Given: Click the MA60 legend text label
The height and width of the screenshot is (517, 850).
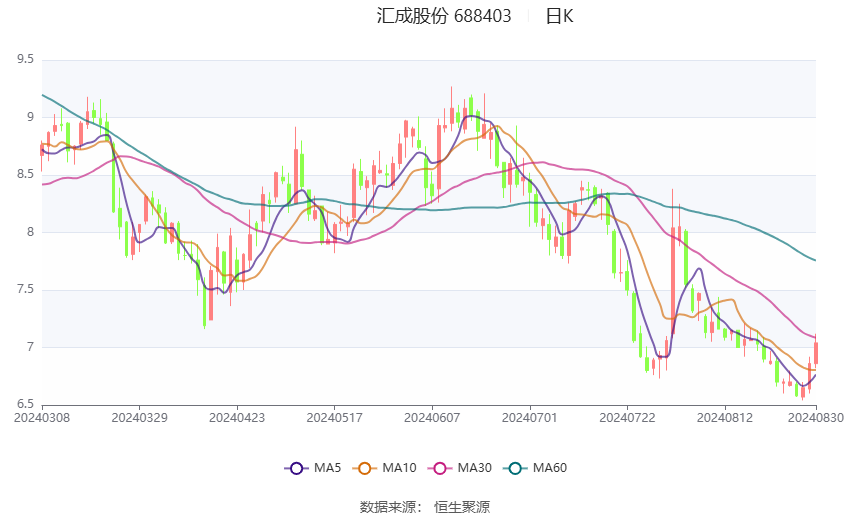Looking at the screenshot, I should pos(550,468).
